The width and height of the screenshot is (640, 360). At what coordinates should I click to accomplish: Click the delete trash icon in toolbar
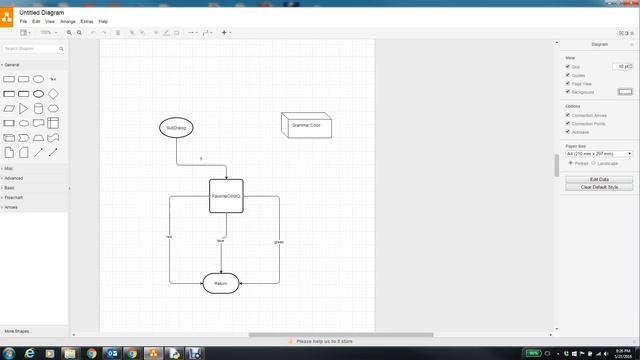click(118, 33)
